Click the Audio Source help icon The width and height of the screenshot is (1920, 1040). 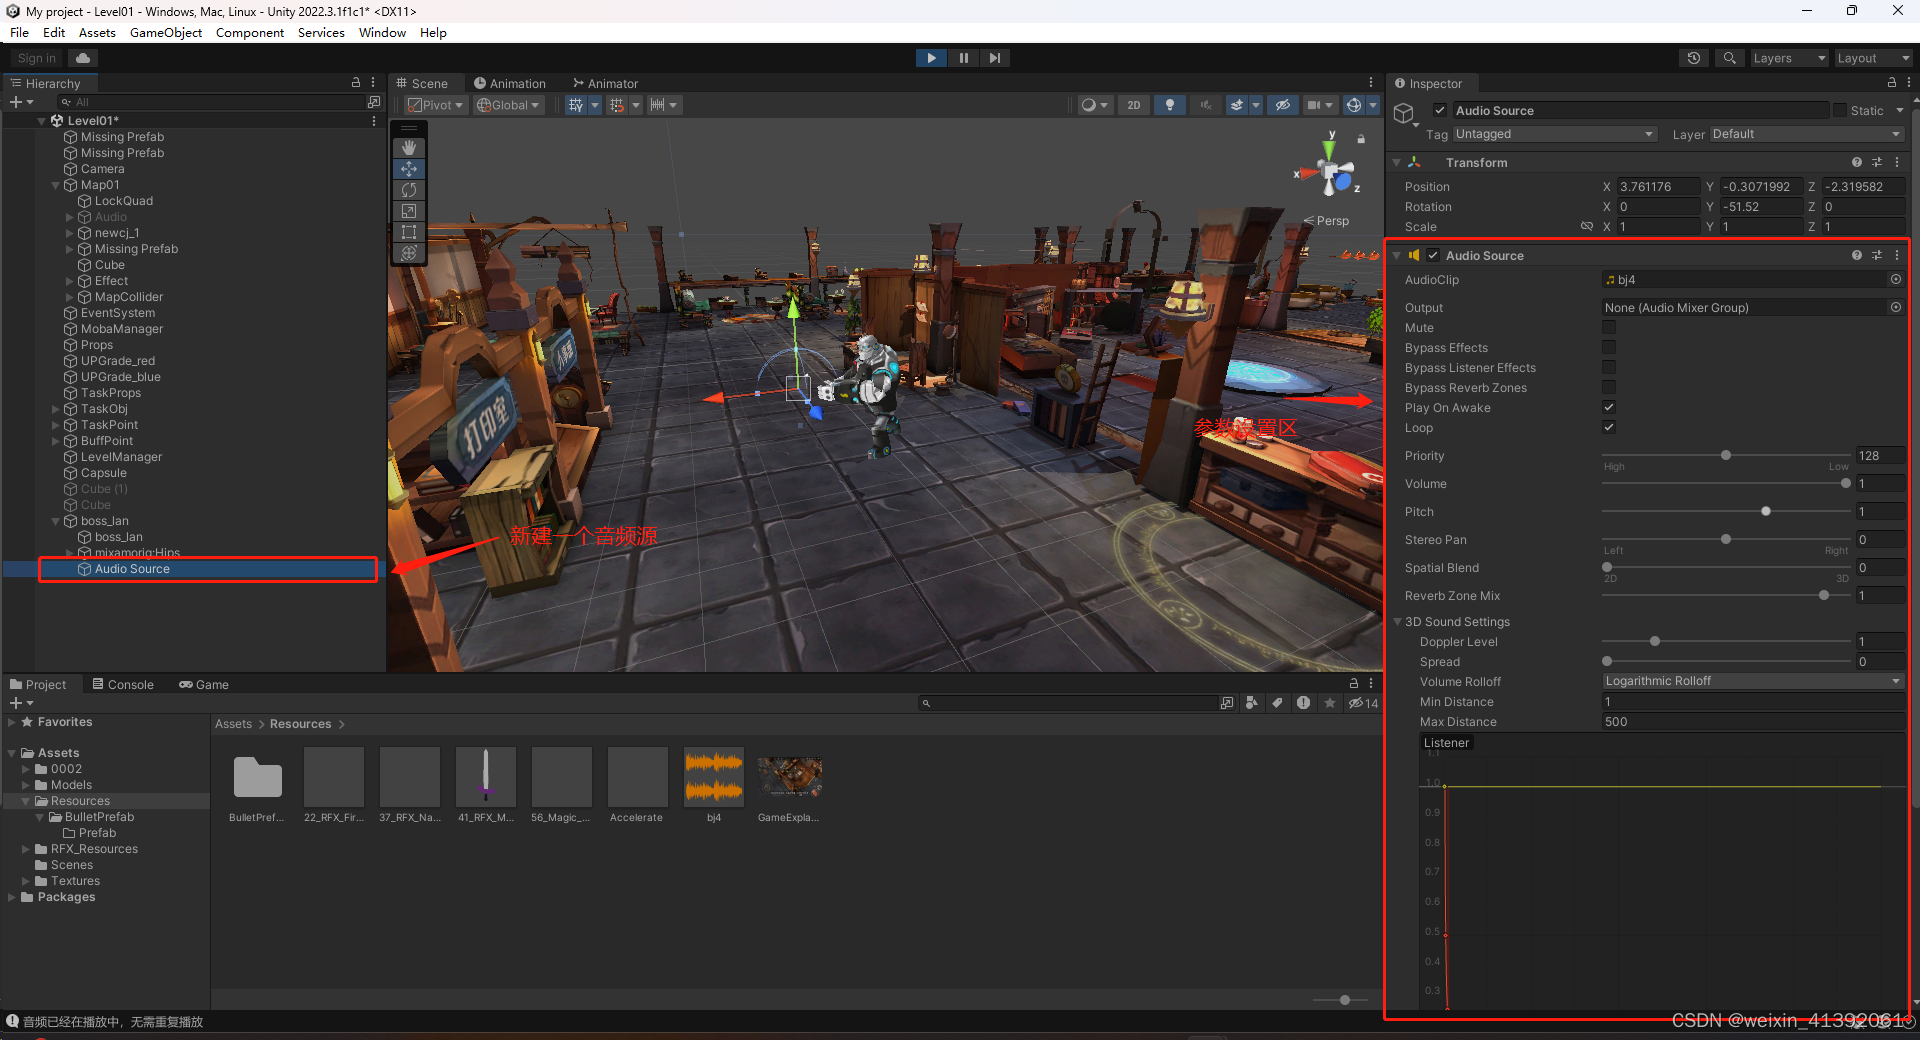tap(1857, 255)
